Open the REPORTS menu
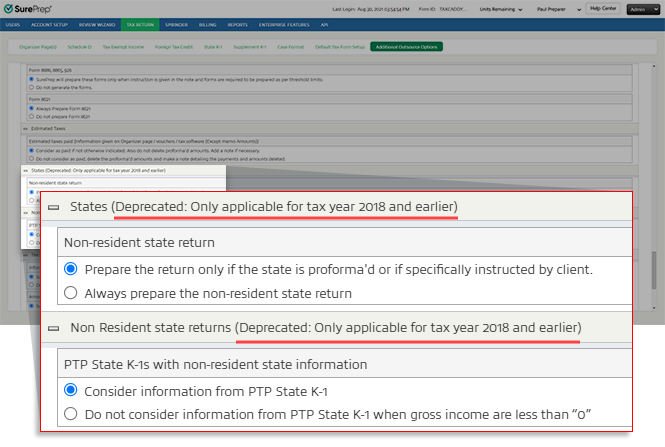This screenshot has height=447, width=665. (x=238, y=25)
